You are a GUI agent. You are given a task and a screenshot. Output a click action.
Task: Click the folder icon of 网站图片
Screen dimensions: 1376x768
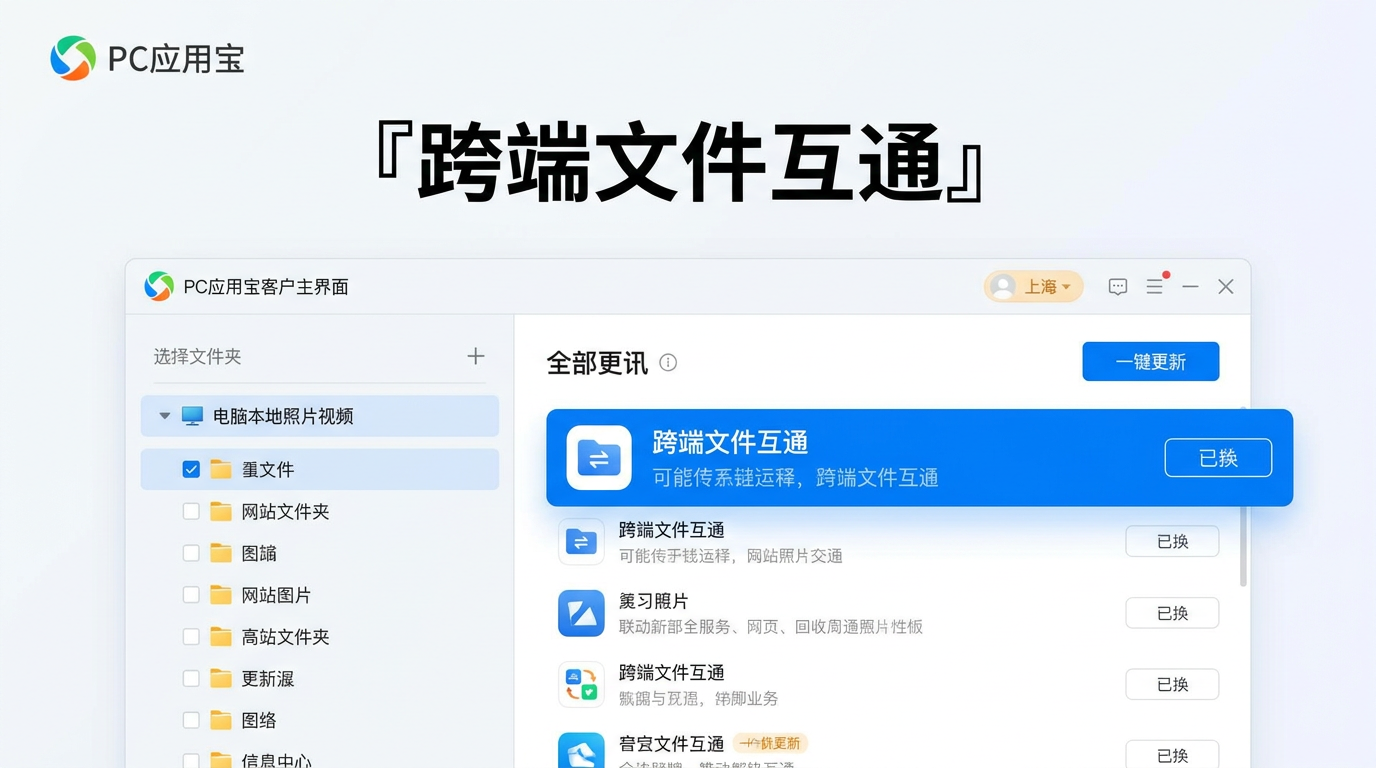(221, 595)
